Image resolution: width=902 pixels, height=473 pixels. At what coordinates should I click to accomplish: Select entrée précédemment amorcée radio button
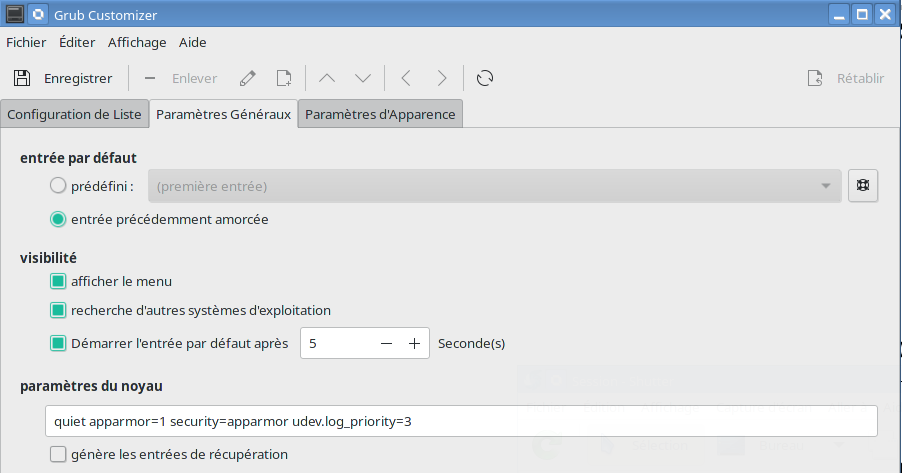pos(58,219)
